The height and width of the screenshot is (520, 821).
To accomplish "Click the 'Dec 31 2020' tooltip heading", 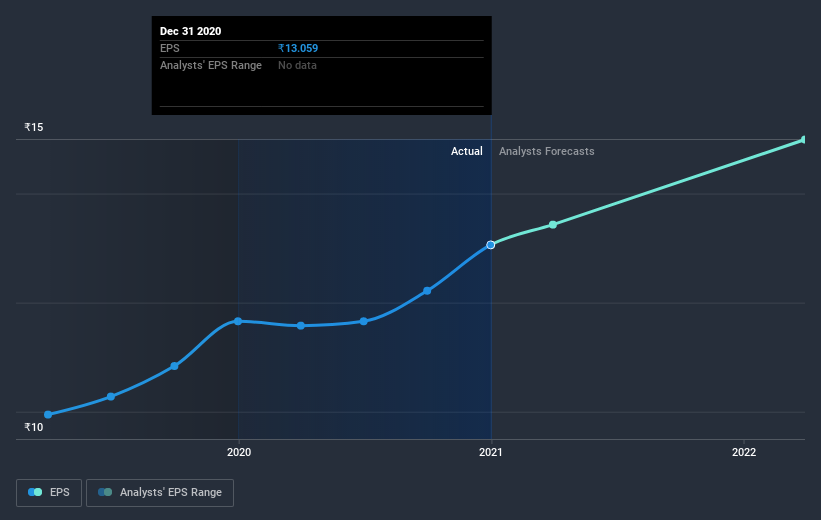I will click(191, 31).
